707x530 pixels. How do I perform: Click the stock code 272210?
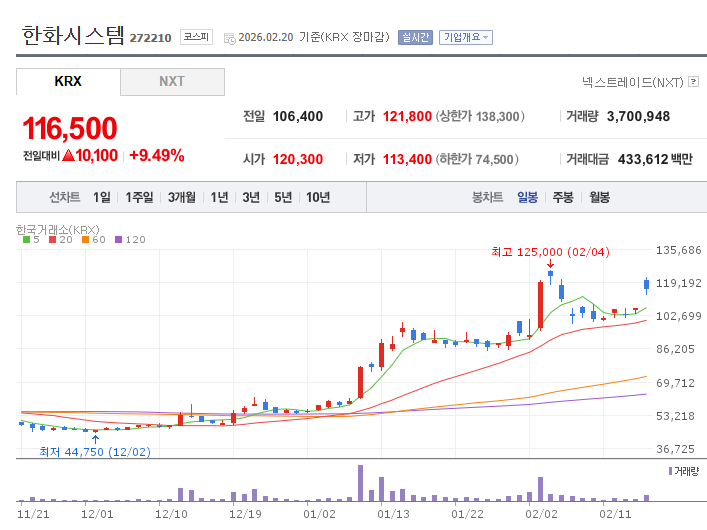click(x=151, y=38)
